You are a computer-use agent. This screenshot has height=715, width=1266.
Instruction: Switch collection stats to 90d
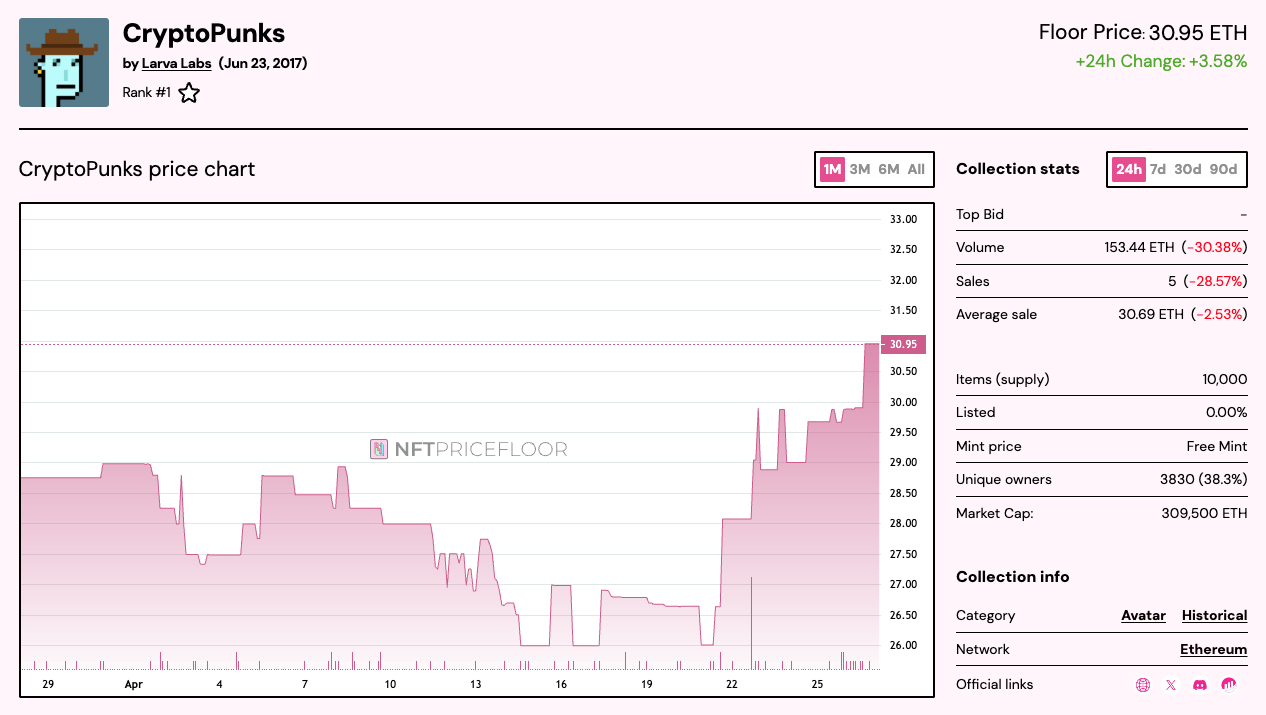(1223, 169)
